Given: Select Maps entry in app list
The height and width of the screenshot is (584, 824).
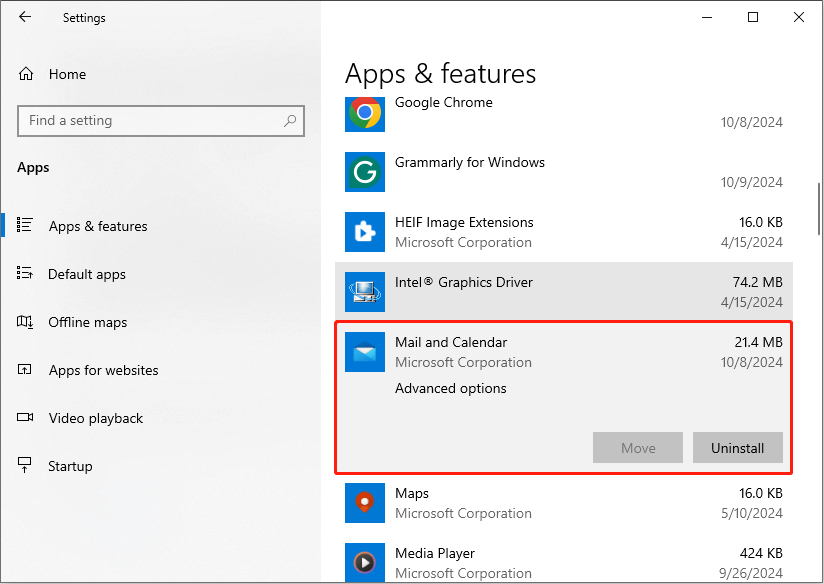Looking at the screenshot, I should [x=412, y=494].
